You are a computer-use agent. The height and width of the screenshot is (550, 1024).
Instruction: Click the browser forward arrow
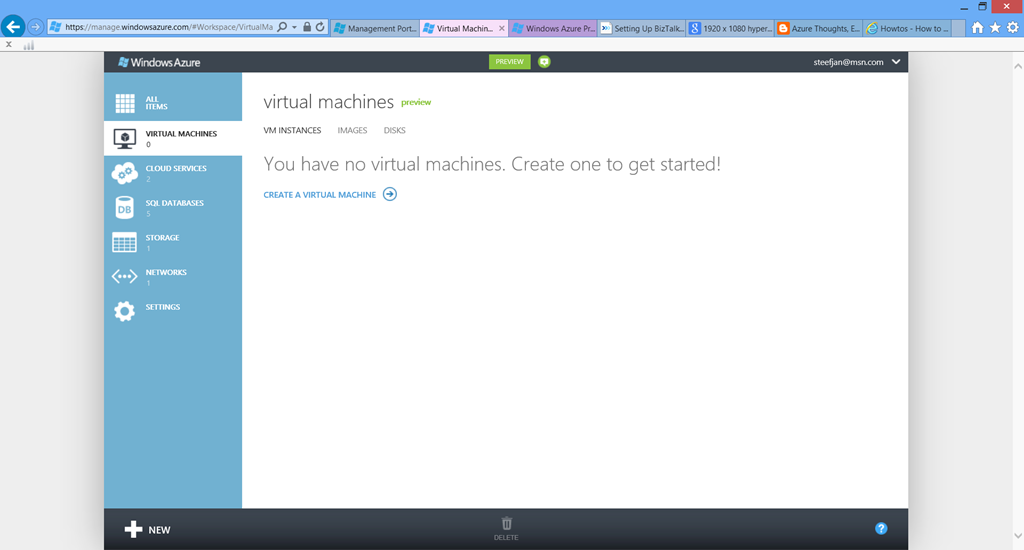(36, 27)
